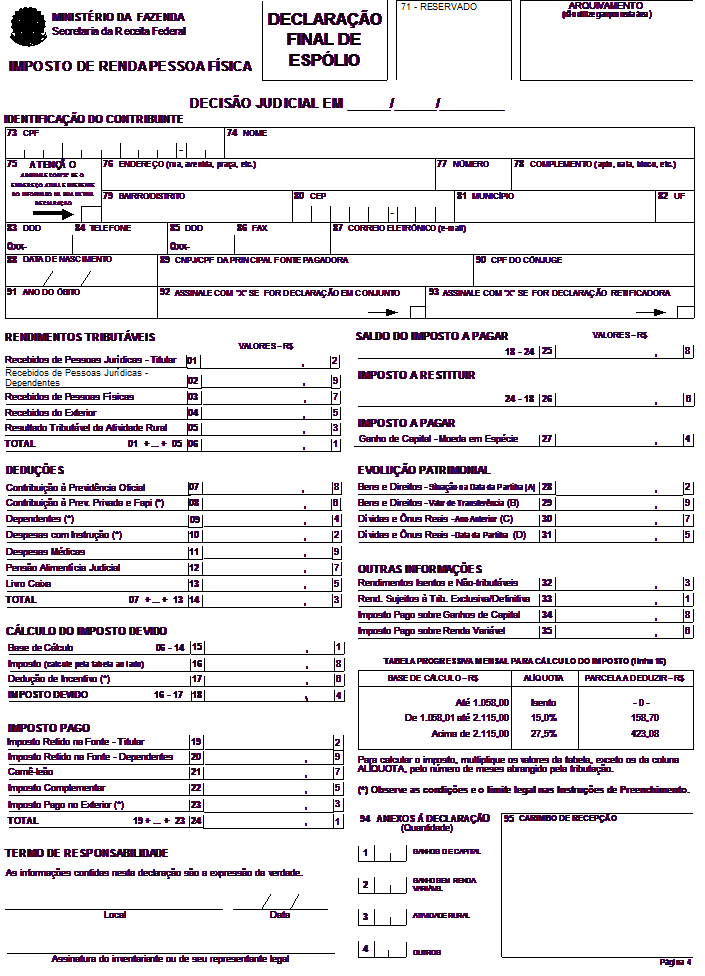Click the 71 - RESERVADO box
The height and width of the screenshot is (976, 705).
(x=453, y=40)
